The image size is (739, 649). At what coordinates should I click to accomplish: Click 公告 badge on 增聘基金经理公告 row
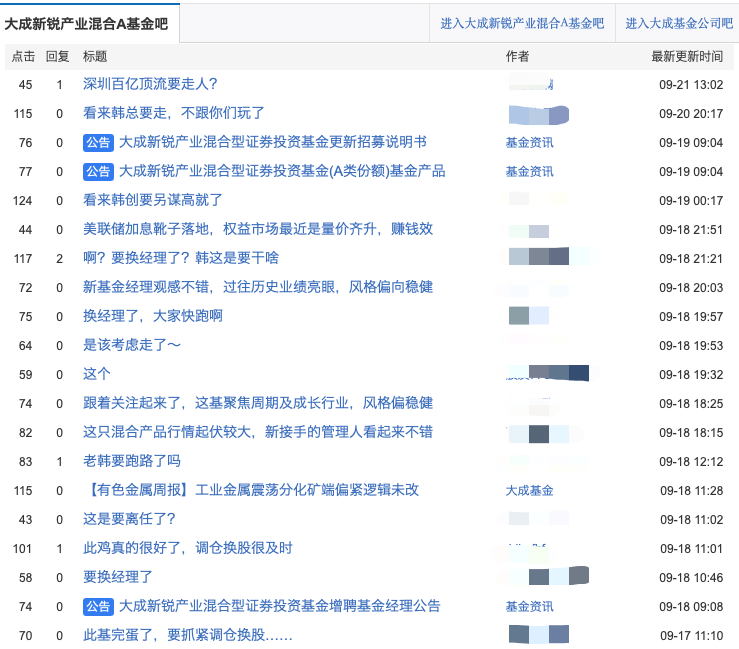pyautogui.click(x=98, y=606)
